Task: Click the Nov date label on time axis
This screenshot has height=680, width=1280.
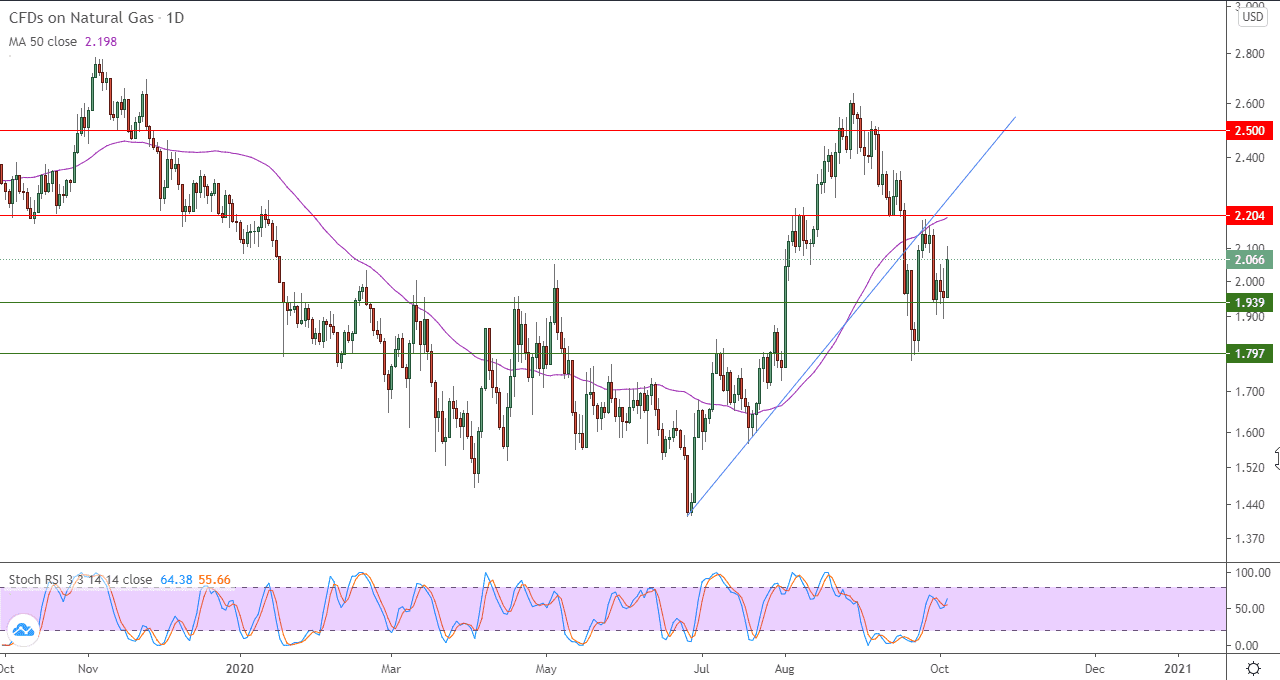Action: coord(87,667)
